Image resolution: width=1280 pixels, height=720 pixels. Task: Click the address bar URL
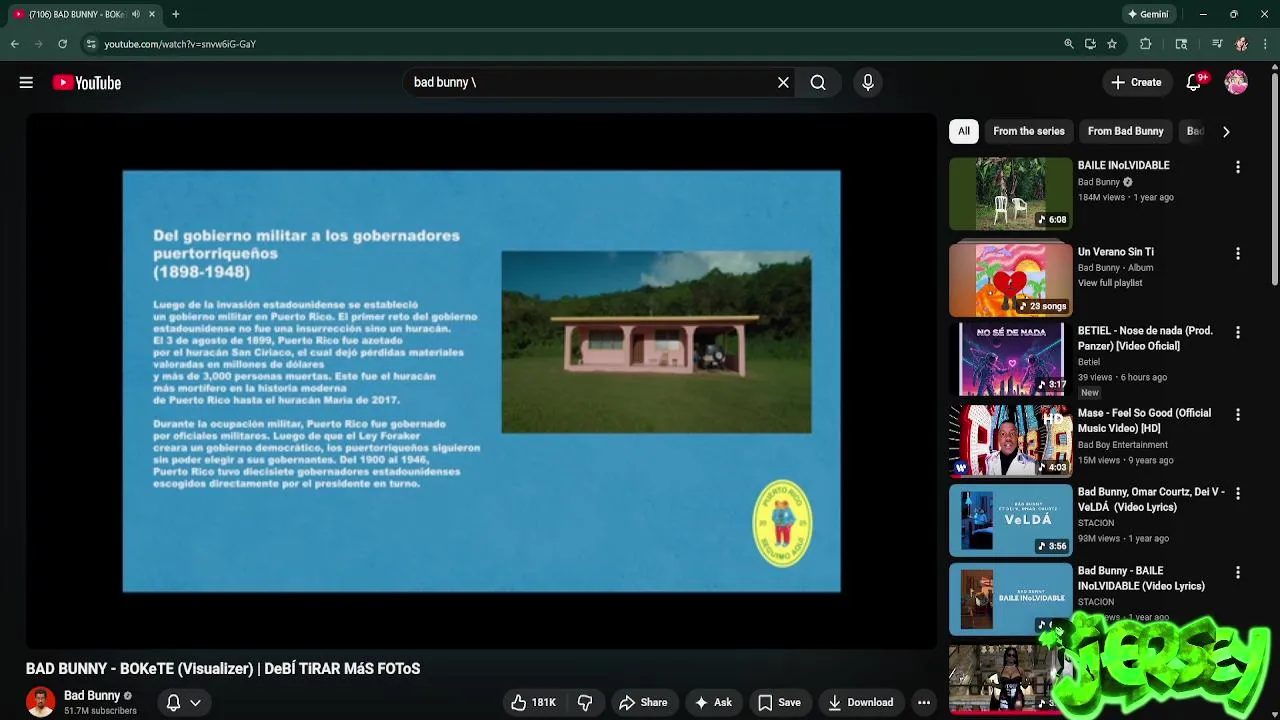(x=180, y=44)
